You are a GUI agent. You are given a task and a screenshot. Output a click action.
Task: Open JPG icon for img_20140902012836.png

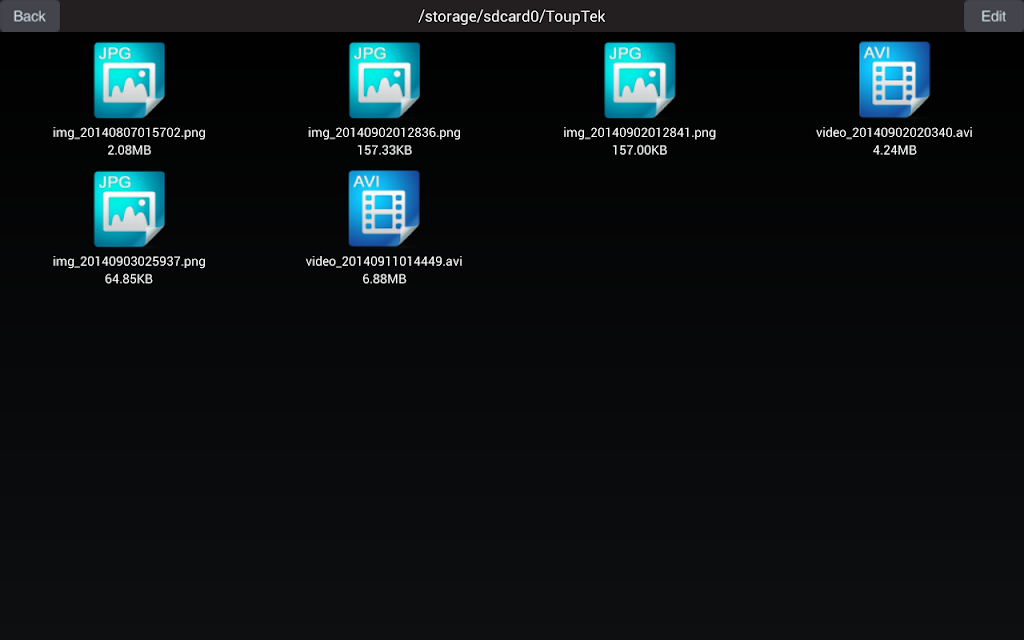click(384, 80)
